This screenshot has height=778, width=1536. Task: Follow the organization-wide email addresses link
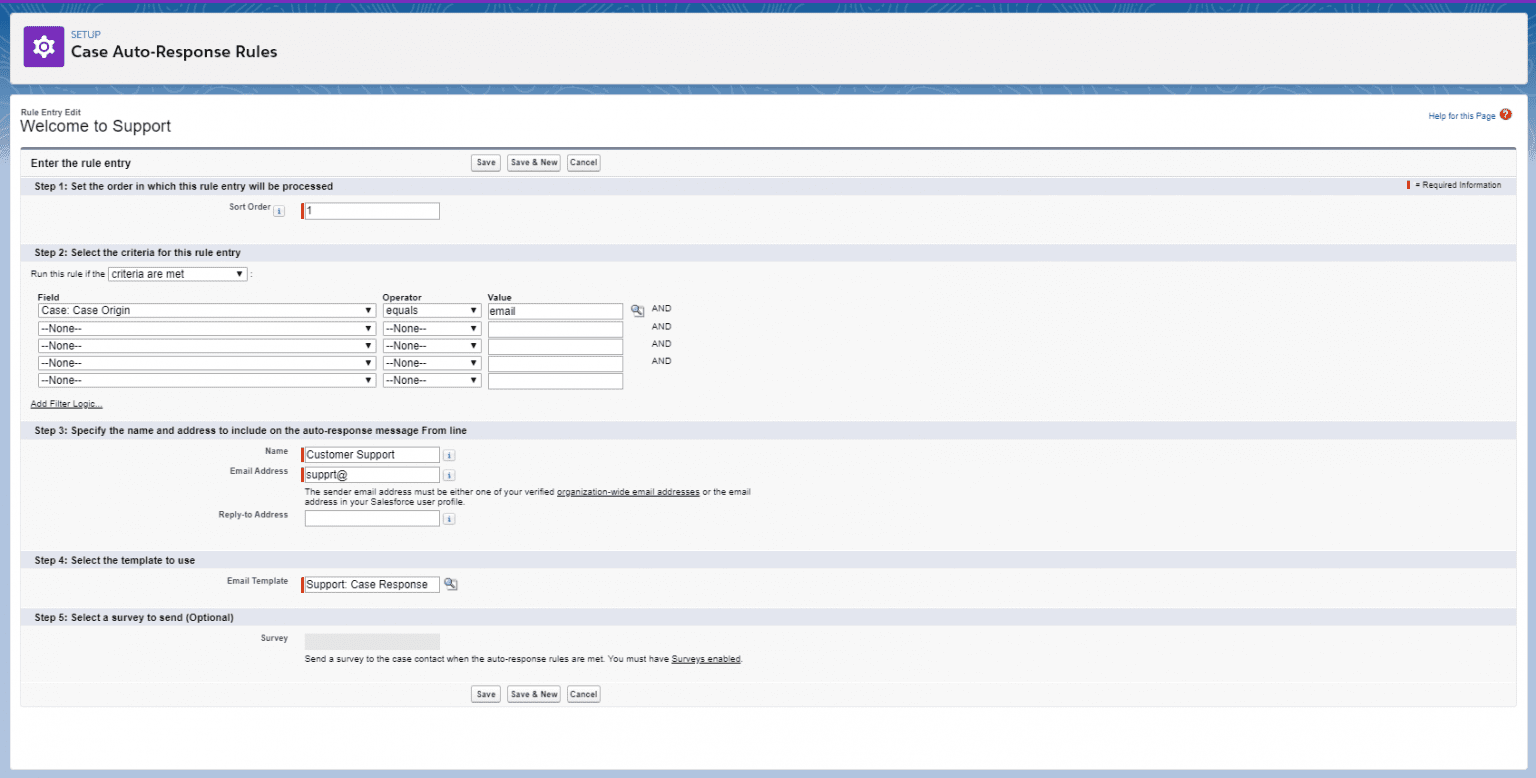click(628, 493)
